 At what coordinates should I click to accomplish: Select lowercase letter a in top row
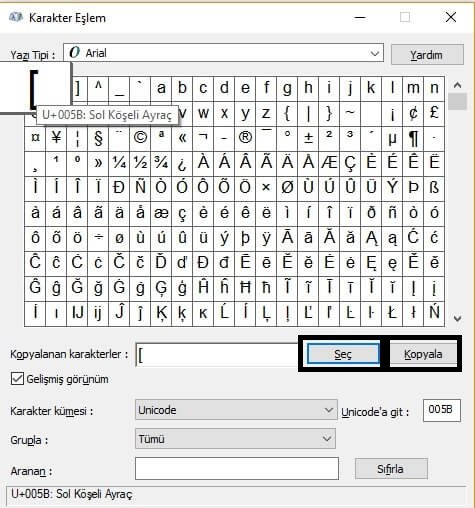click(x=161, y=88)
